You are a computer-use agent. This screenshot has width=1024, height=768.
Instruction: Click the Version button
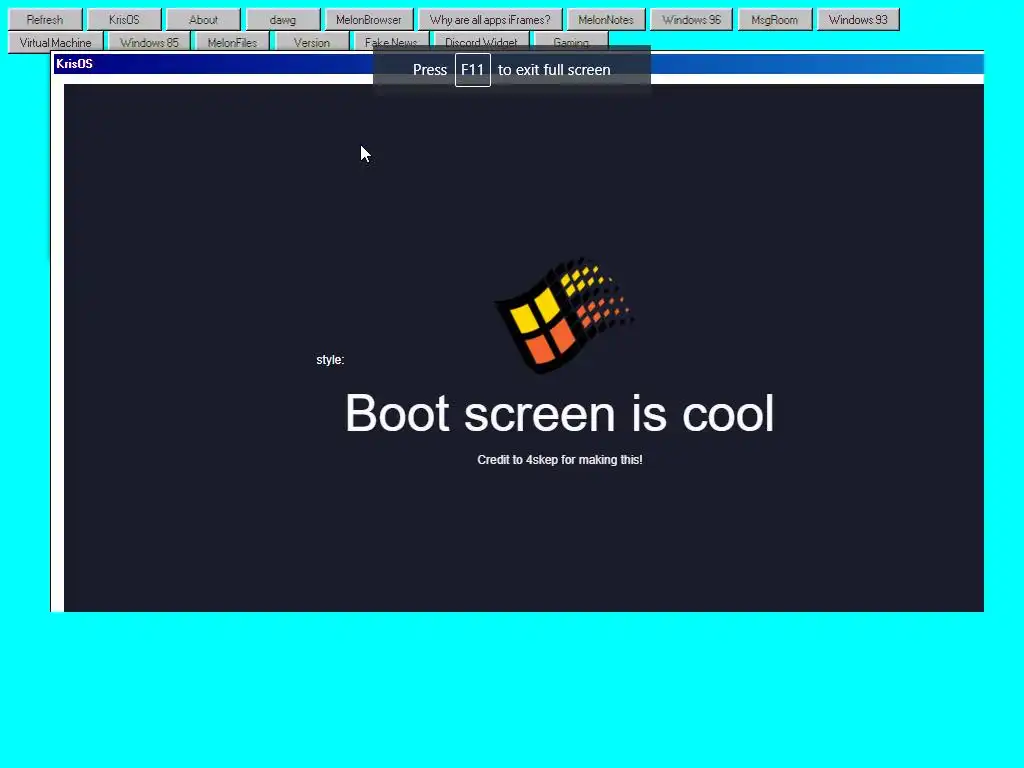(312, 42)
